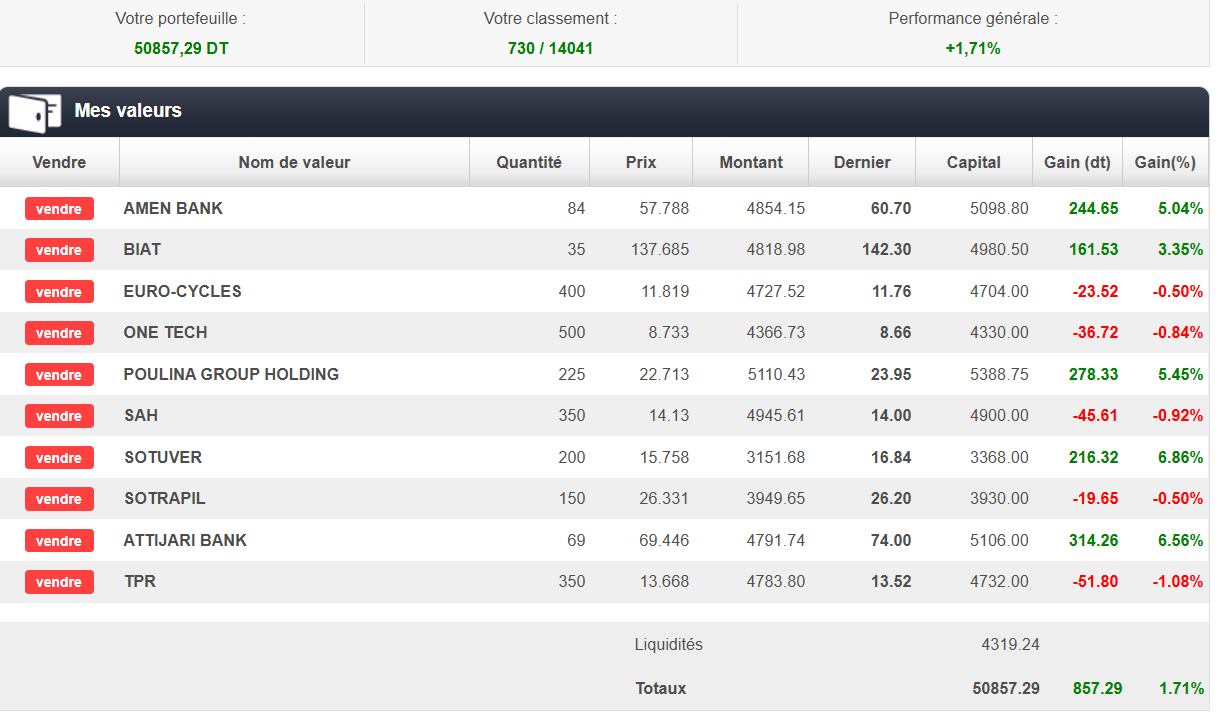Image resolution: width=1220 pixels, height=725 pixels.
Task: Click the Gain (dt) column header
Action: (x=1077, y=162)
